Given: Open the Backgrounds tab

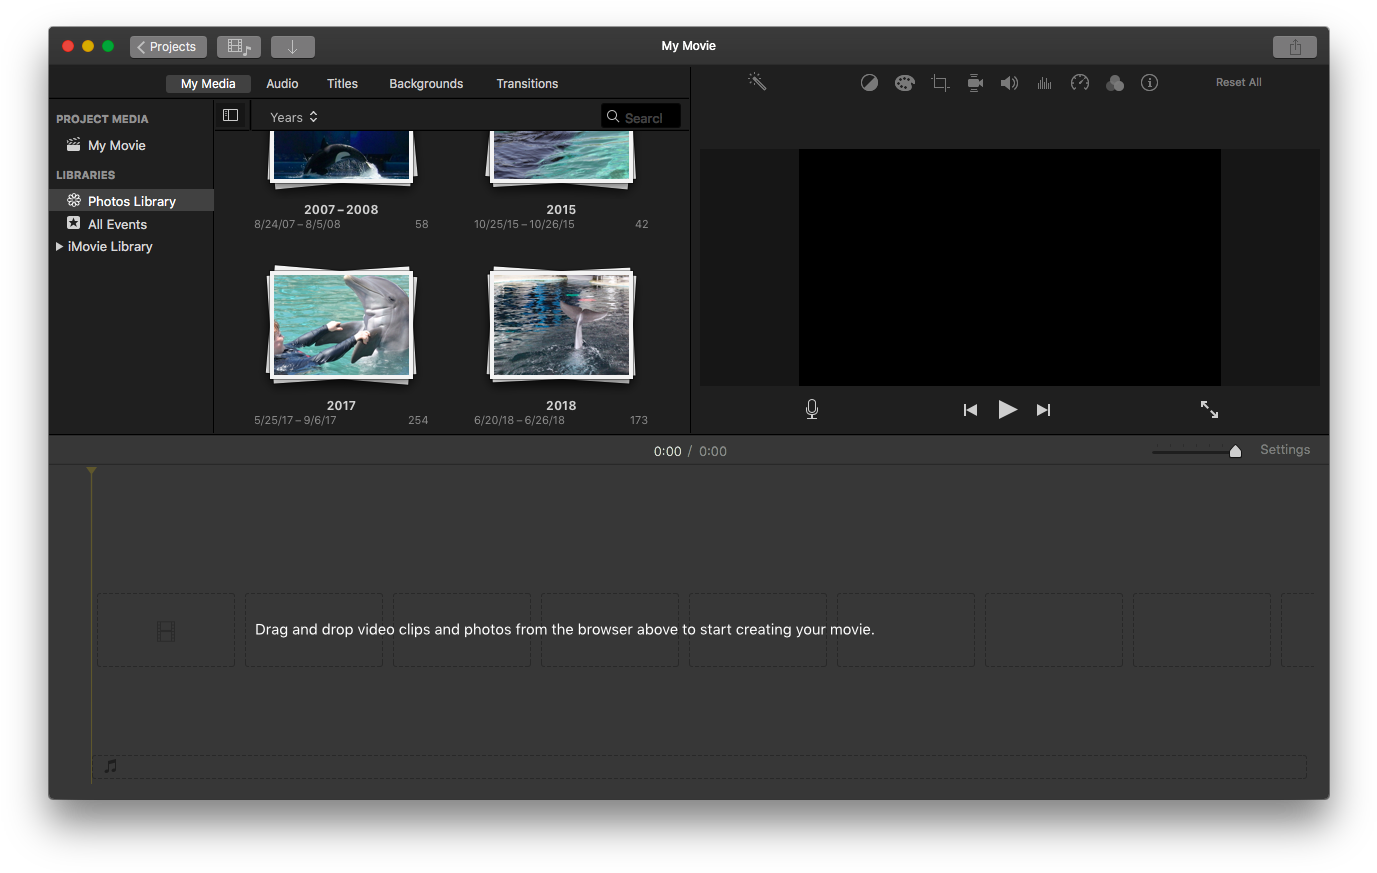Looking at the screenshot, I should click(426, 84).
